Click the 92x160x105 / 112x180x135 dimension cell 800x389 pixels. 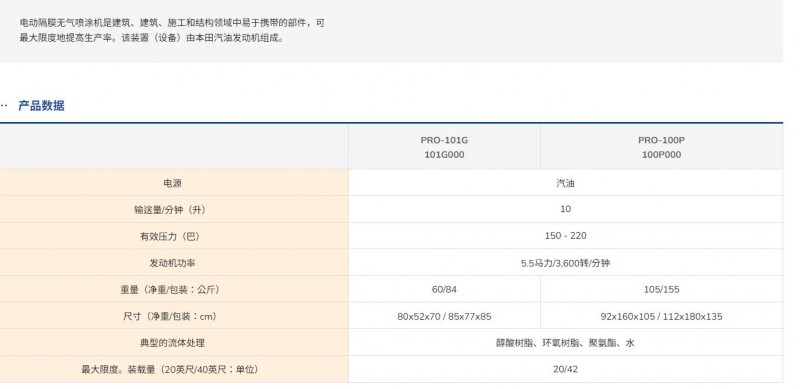661,316
